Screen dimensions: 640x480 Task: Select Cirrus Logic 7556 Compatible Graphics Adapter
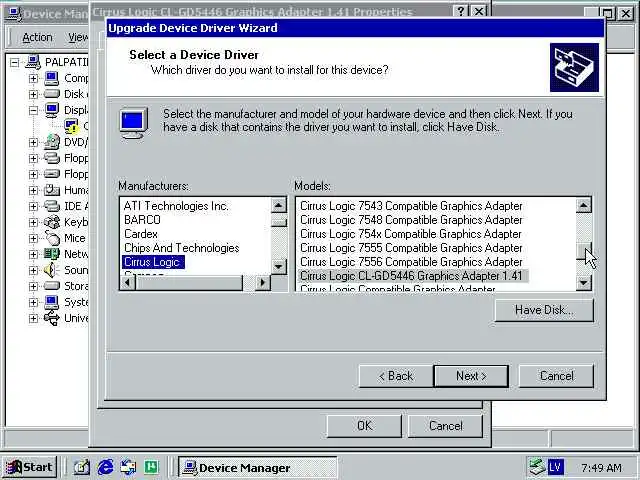[x=411, y=262]
